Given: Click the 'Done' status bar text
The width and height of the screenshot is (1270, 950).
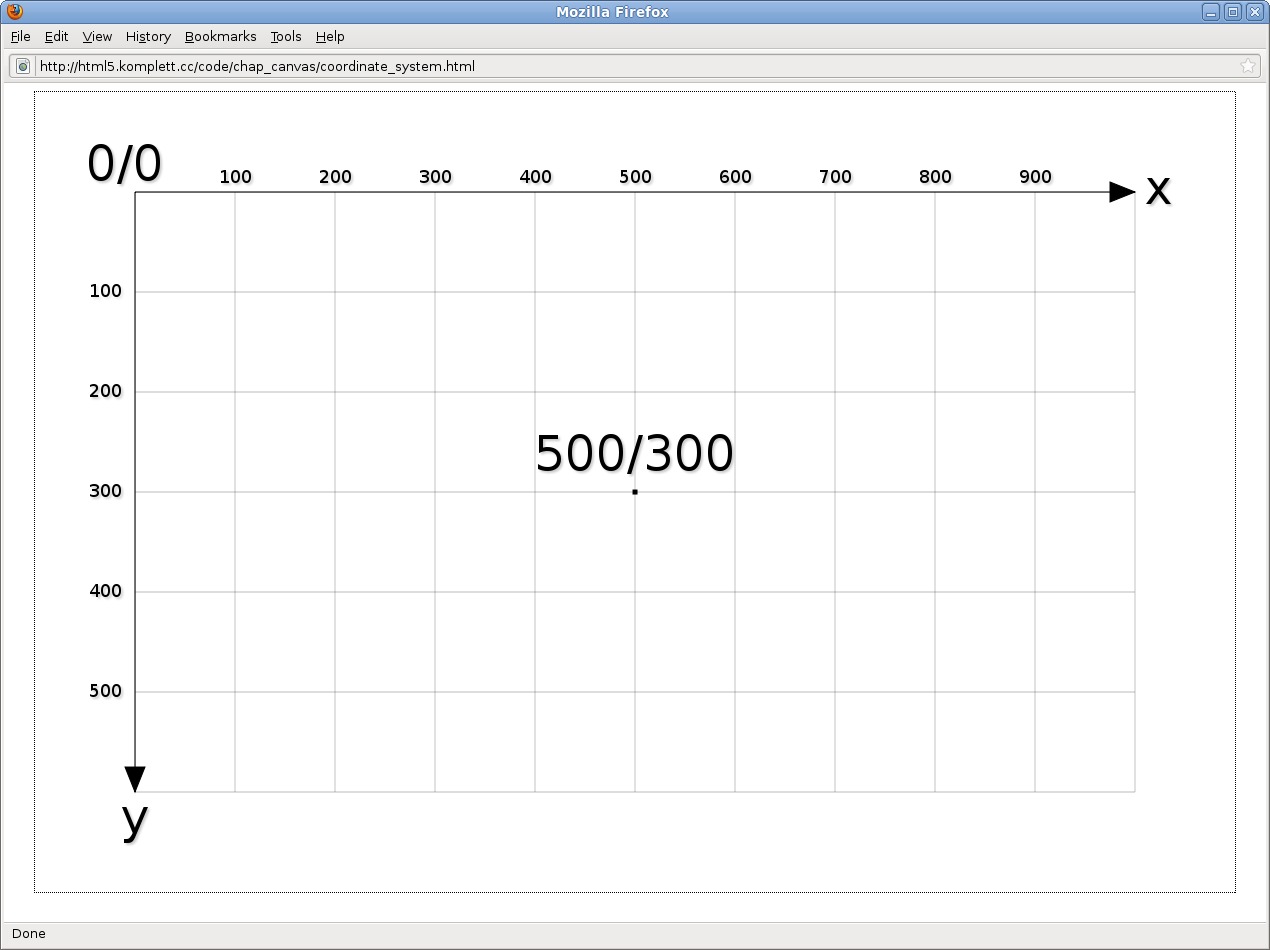Looking at the screenshot, I should point(29,933).
